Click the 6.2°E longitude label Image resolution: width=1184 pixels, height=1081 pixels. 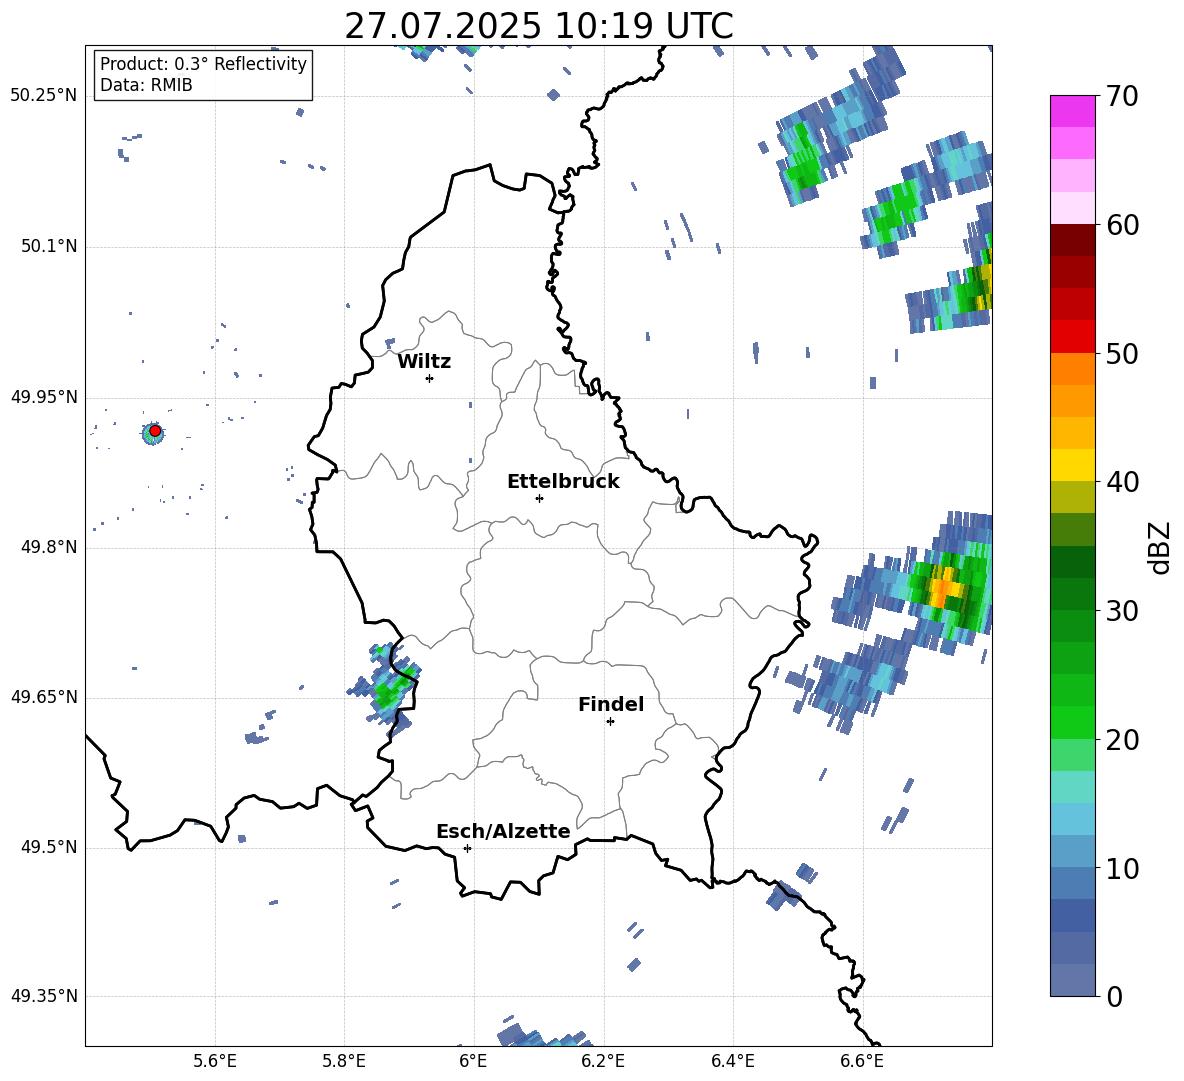(x=603, y=1062)
